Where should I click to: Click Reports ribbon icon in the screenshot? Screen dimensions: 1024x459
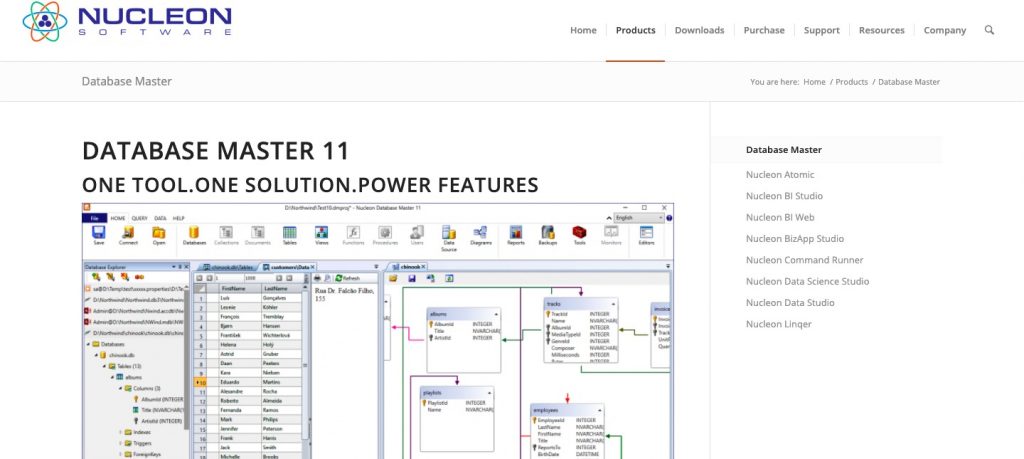(x=516, y=236)
